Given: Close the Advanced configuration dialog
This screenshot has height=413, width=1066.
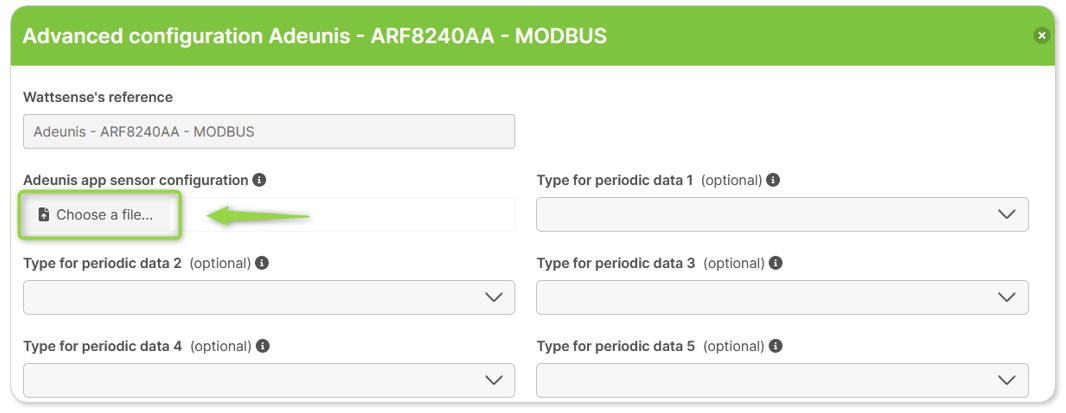Looking at the screenshot, I should point(1042,35).
